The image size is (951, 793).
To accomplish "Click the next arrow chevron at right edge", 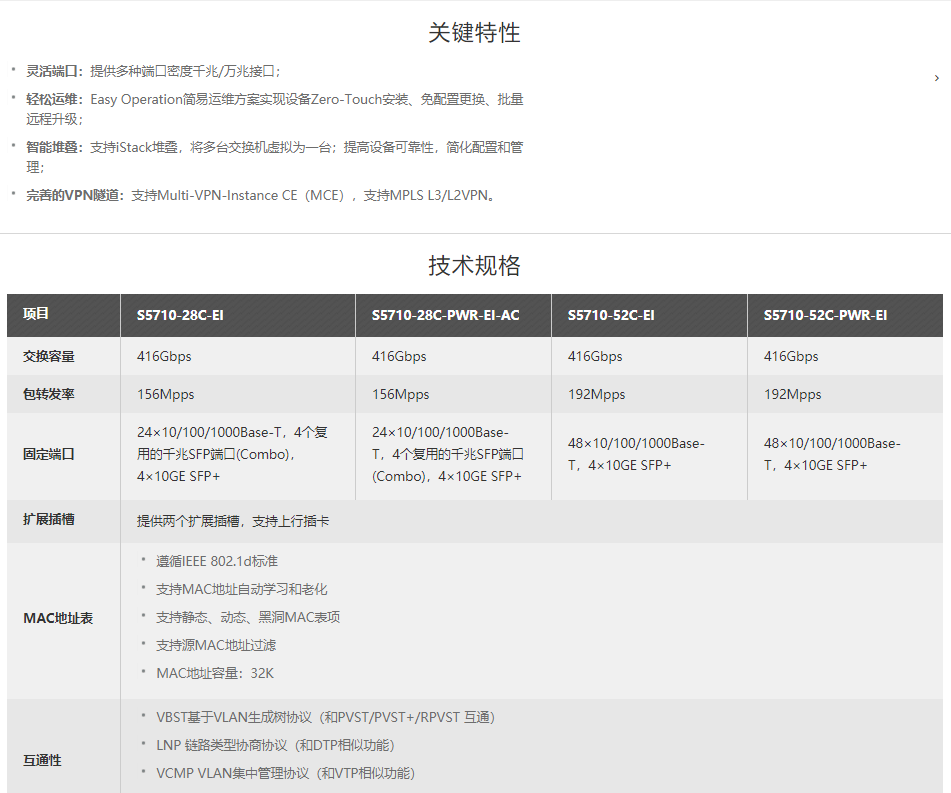I will 936,78.
